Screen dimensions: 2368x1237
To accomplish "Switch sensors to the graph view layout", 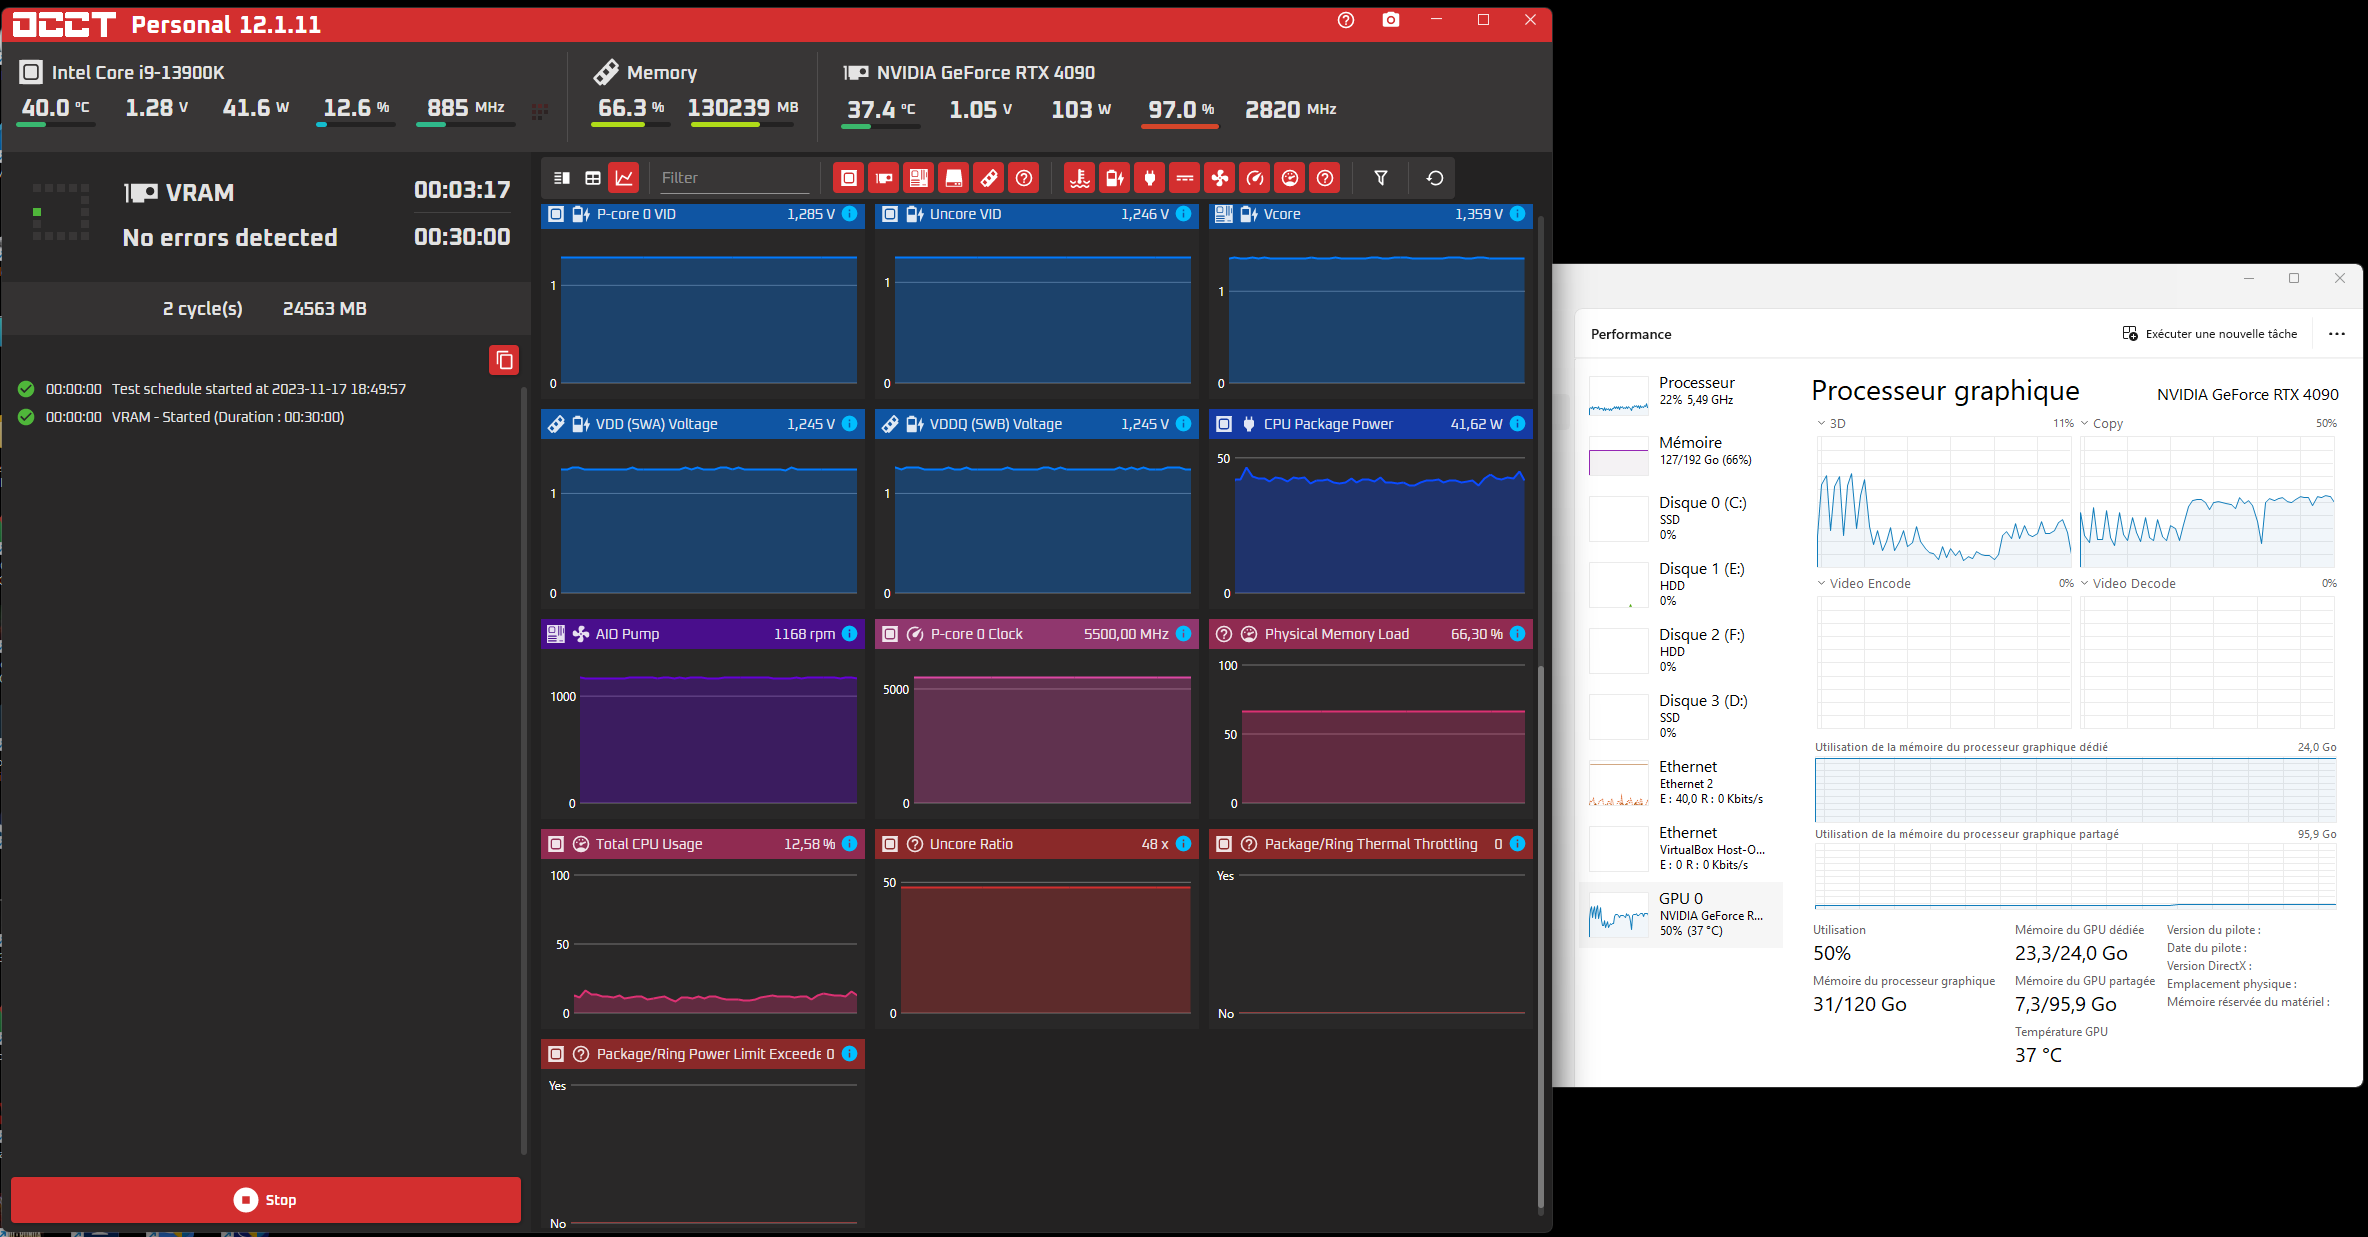I will tap(624, 178).
